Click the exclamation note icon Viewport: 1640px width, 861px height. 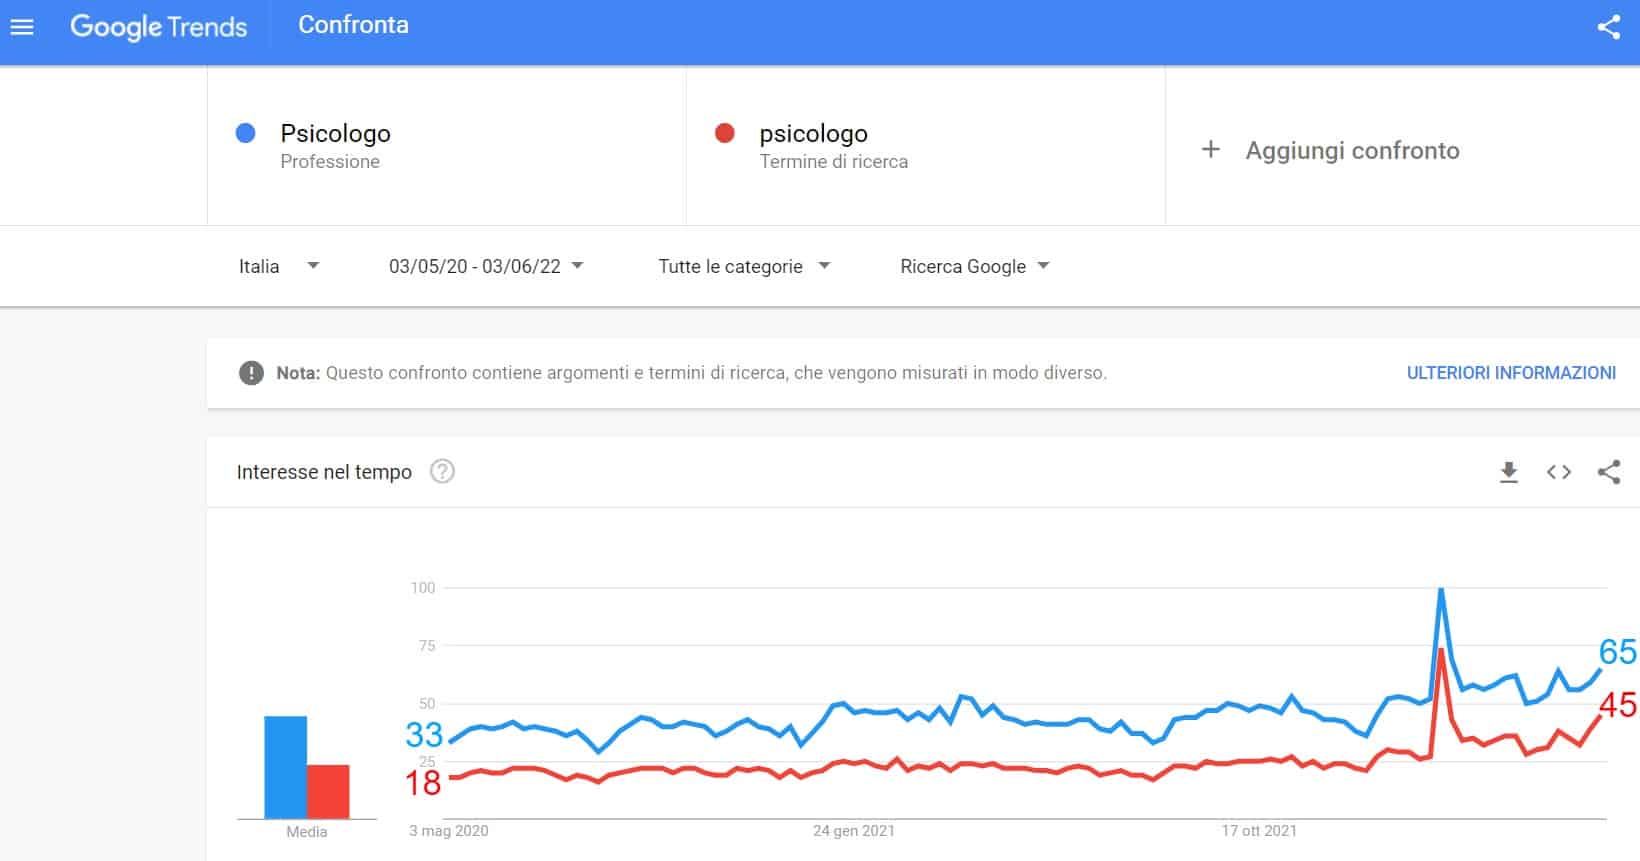(251, 373)
